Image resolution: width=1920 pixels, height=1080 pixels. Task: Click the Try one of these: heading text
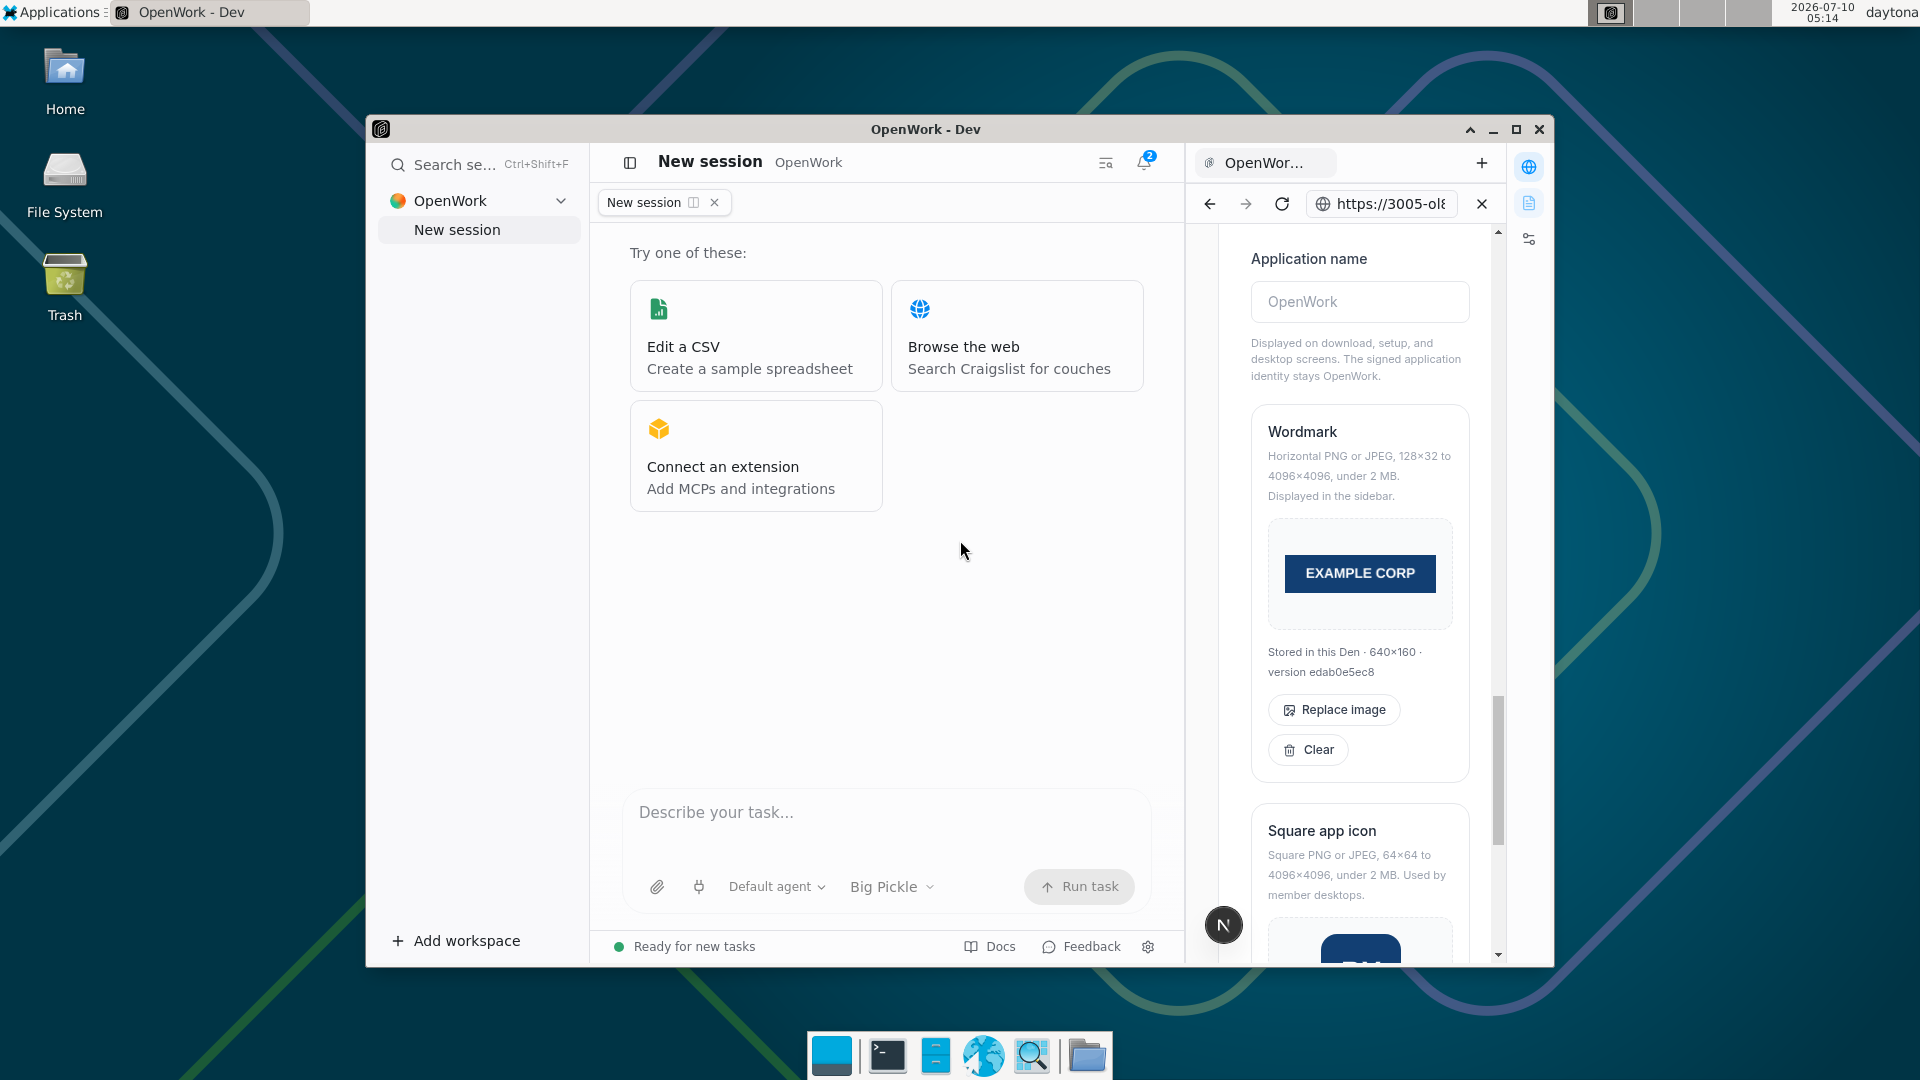[688, 253]
